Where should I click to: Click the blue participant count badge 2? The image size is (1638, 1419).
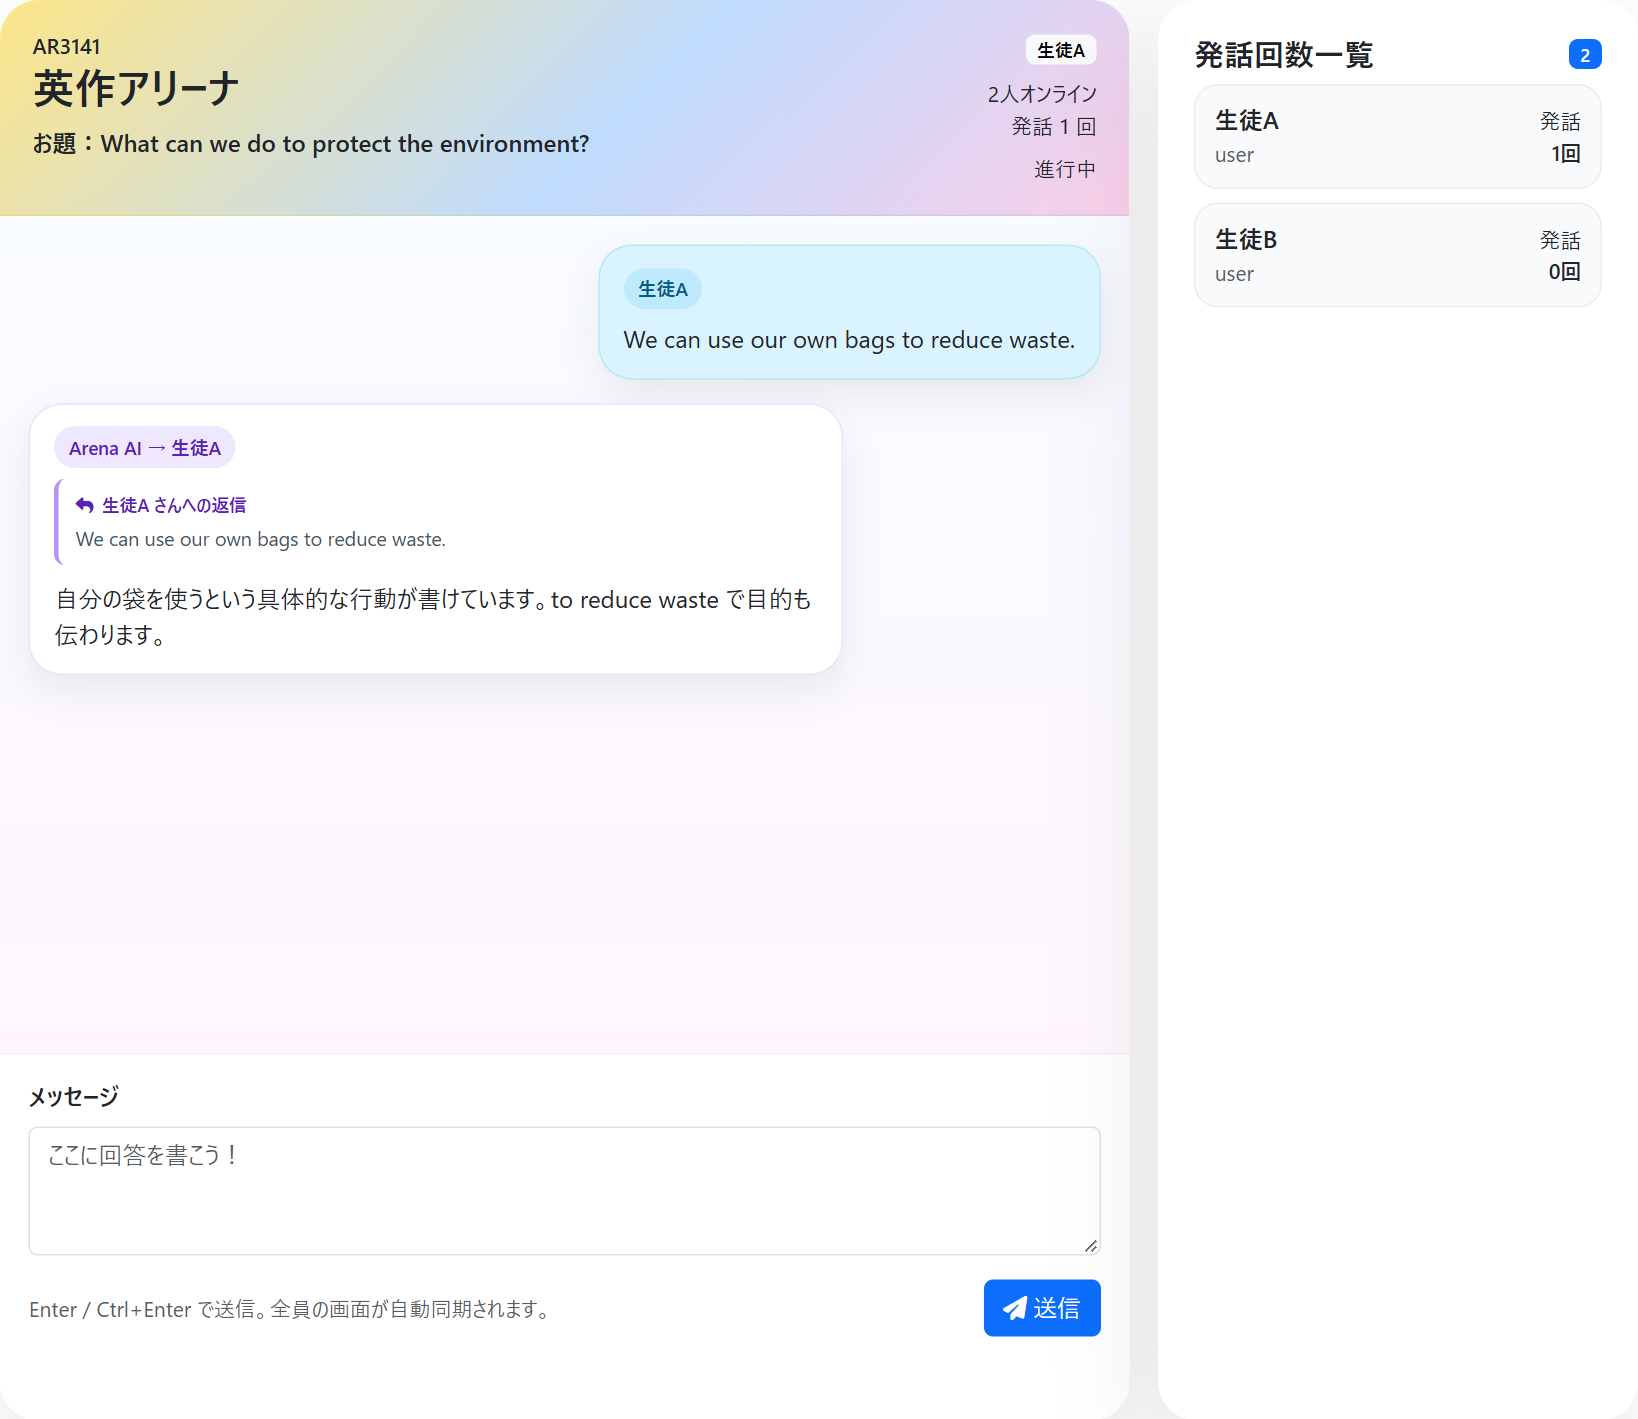1585,55
